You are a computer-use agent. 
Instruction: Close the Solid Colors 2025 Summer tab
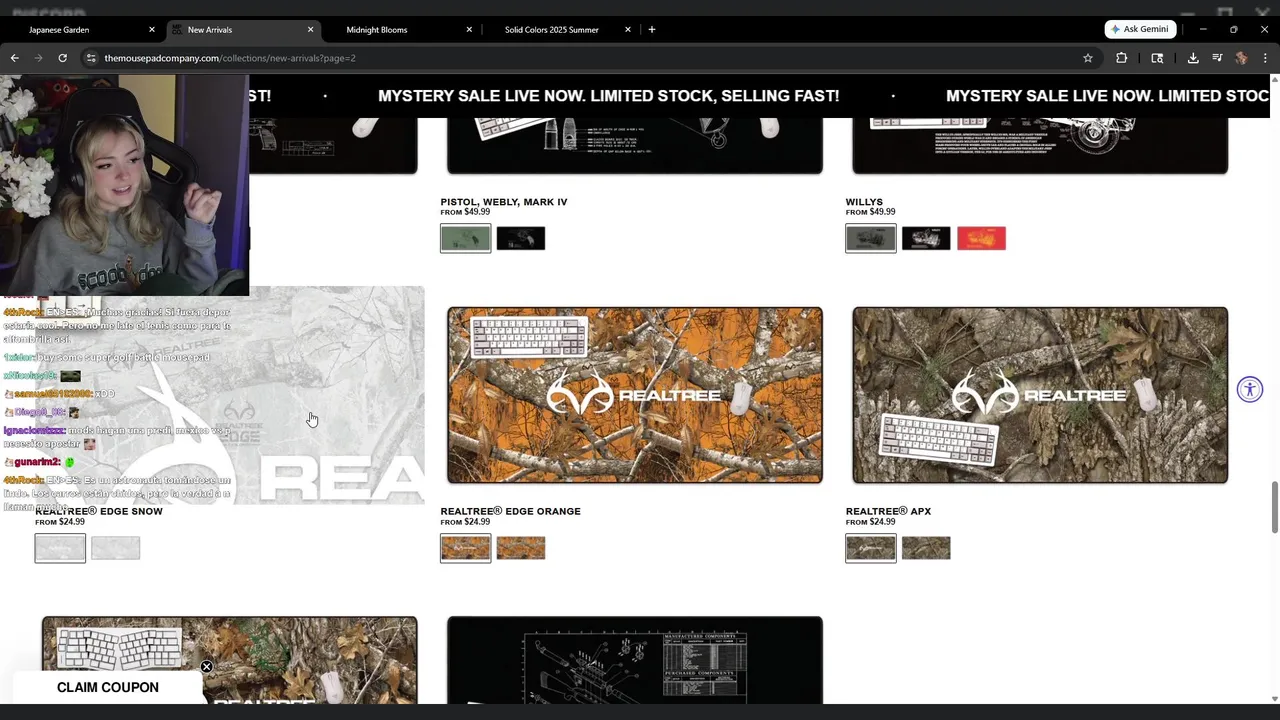coord(628,30)
